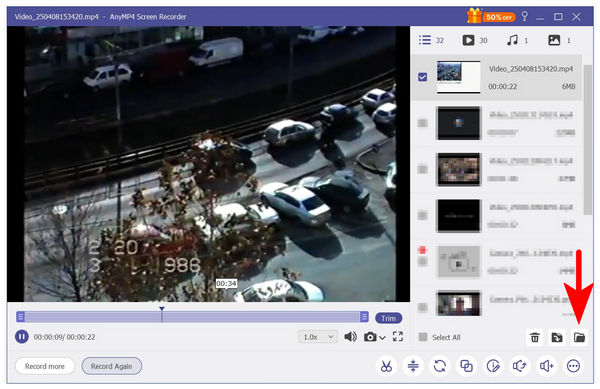Enable the Select All checkbox
The height and width of the screenshot is (389, 600).
click(x=423, y=337)
